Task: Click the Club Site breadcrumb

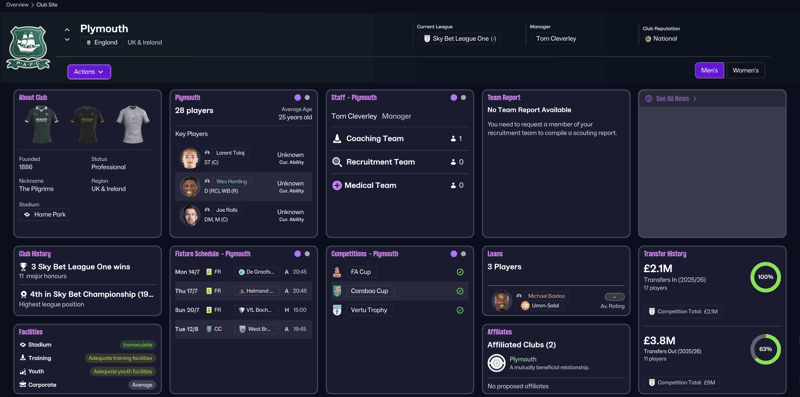Action: point(47,5)
